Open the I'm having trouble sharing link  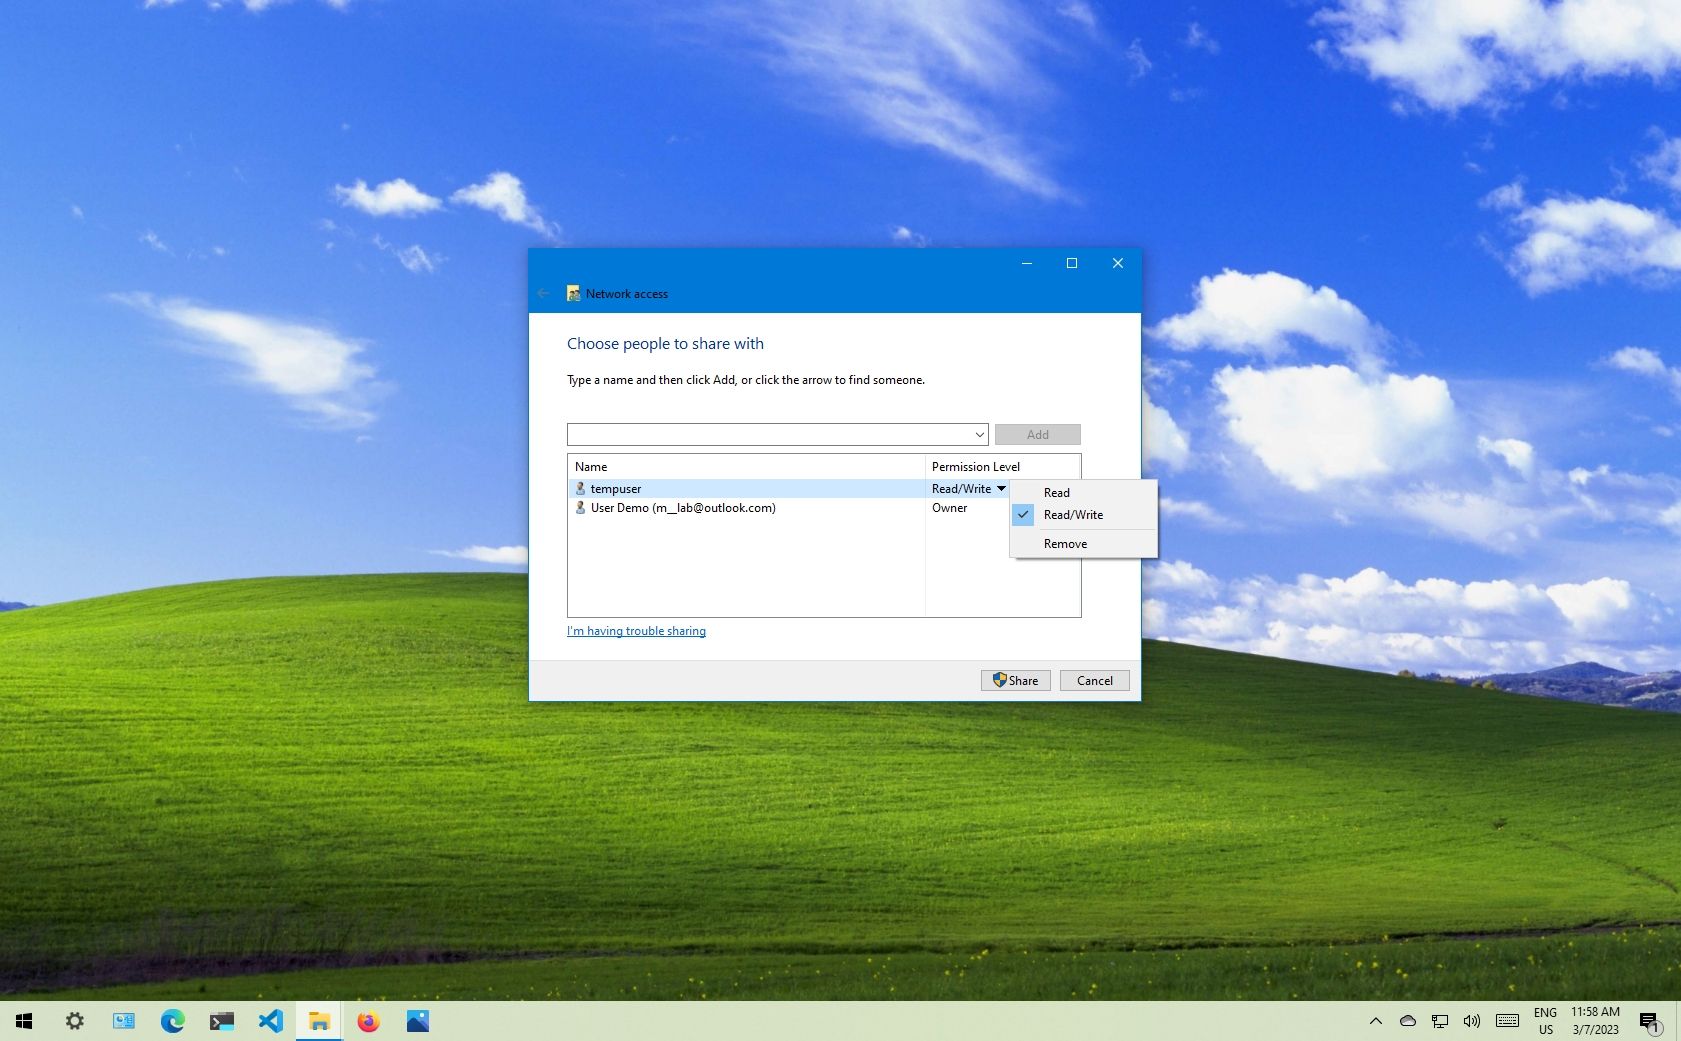636,630
